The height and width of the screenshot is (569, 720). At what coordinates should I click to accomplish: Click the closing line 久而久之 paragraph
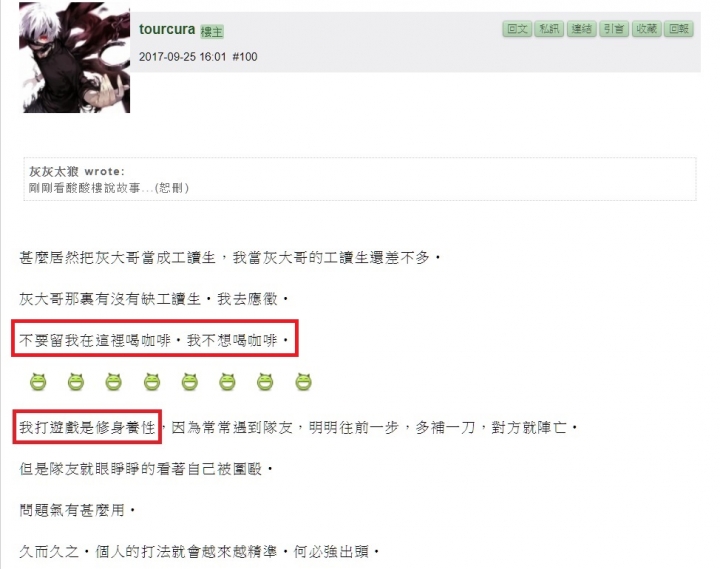coord(200,551)
